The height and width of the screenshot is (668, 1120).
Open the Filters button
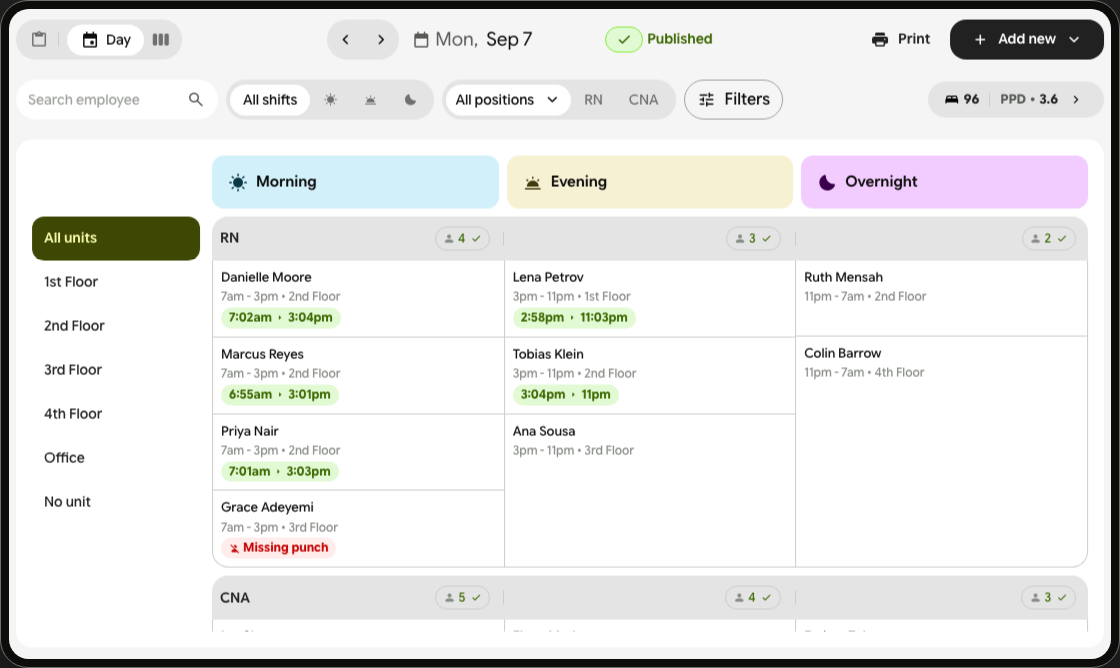click(x=734, y=99)
